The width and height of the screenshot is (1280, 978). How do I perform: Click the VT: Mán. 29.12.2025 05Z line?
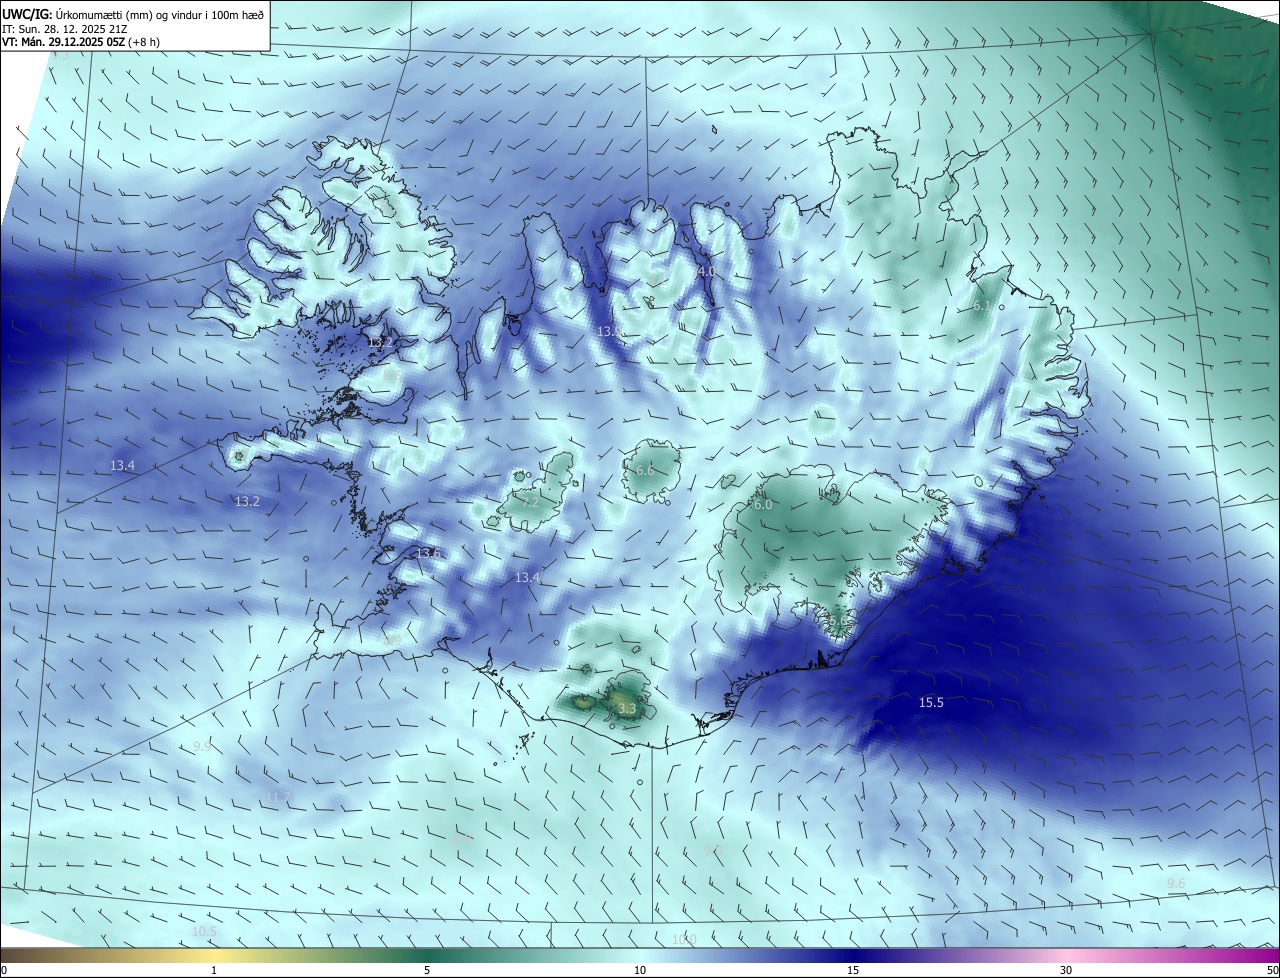click(x=81, y=42)
